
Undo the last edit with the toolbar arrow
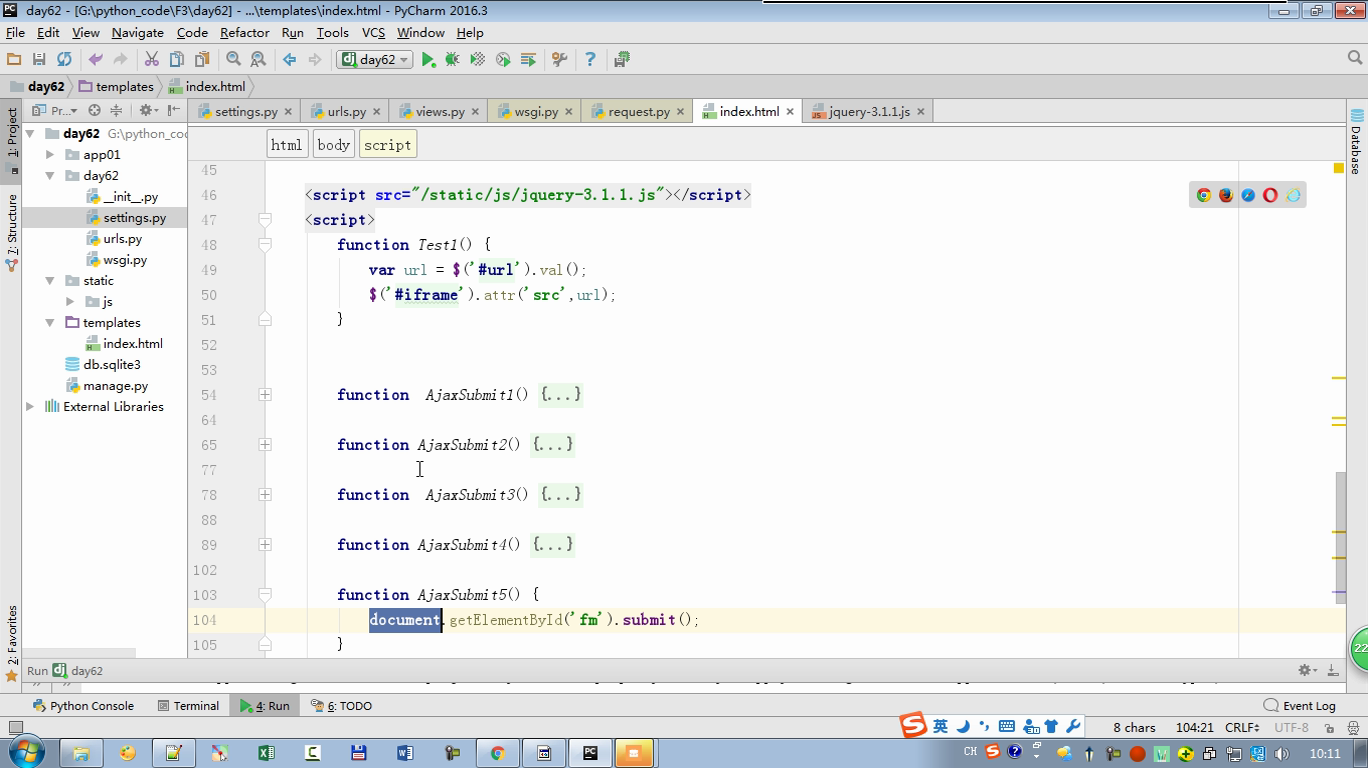[96, 60]
